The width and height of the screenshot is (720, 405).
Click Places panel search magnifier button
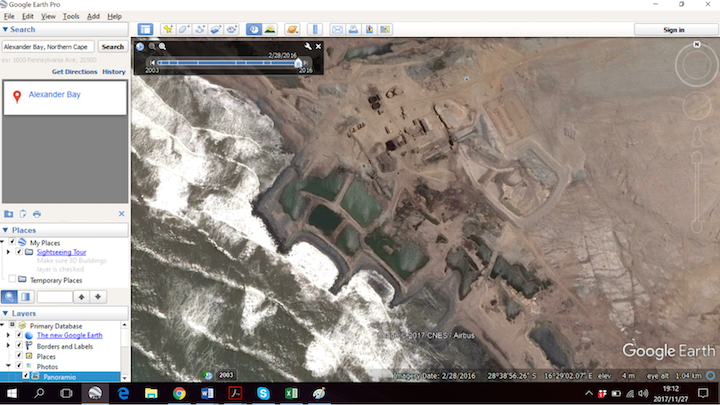click(x=9, y=297)
